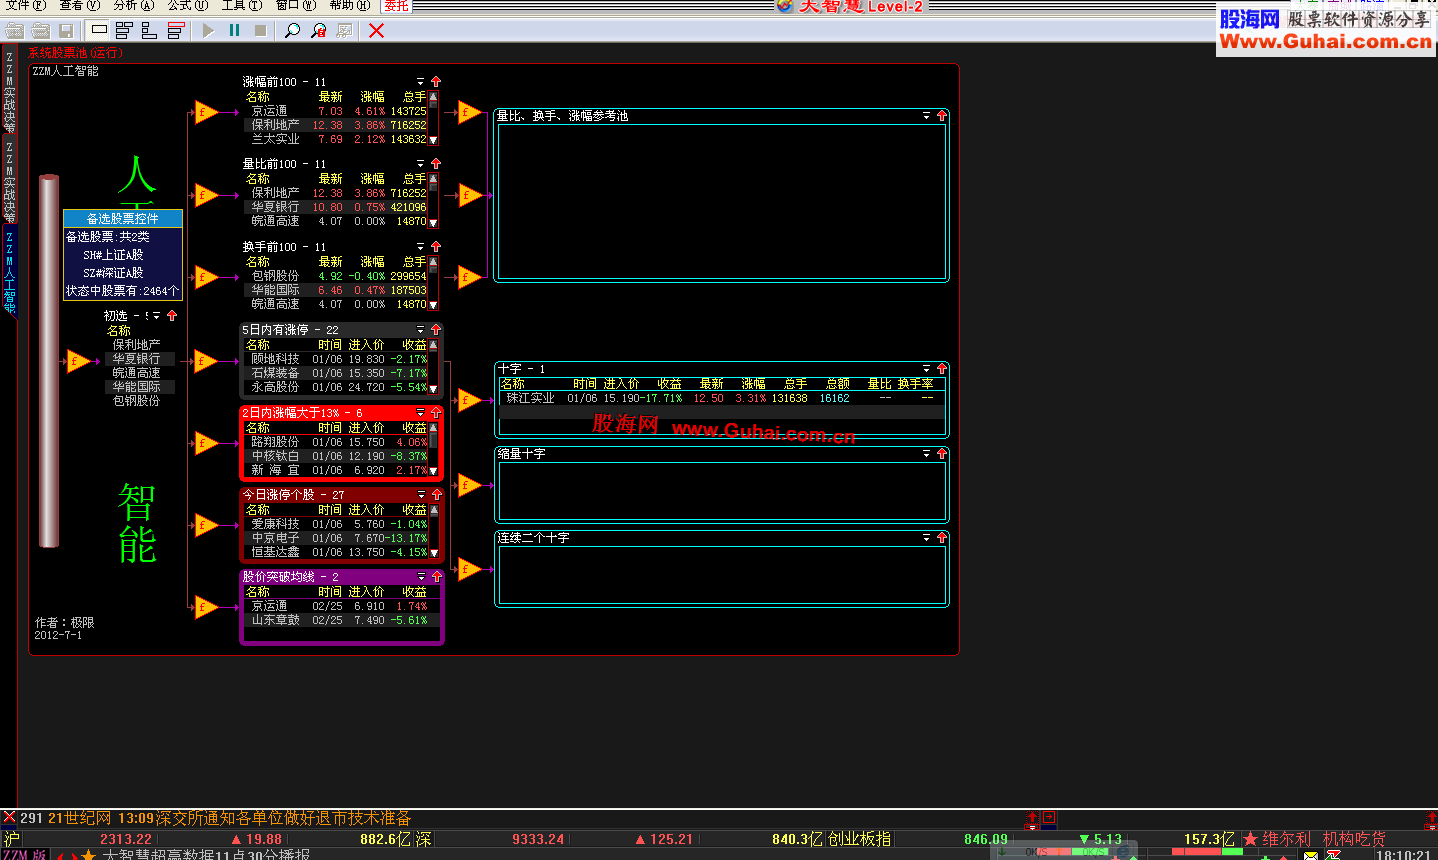Open dropdown arrow of 股价突破均线 panel
The height and width of the screenshot is (860, 1438).
pos(421,577)
